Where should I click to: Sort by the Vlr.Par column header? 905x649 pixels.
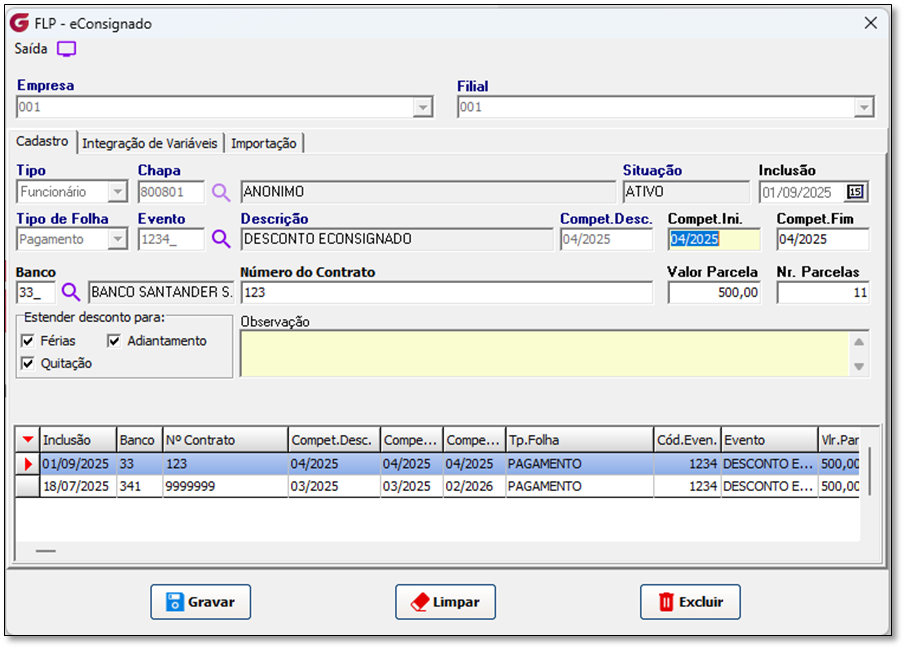click(839, 440)
